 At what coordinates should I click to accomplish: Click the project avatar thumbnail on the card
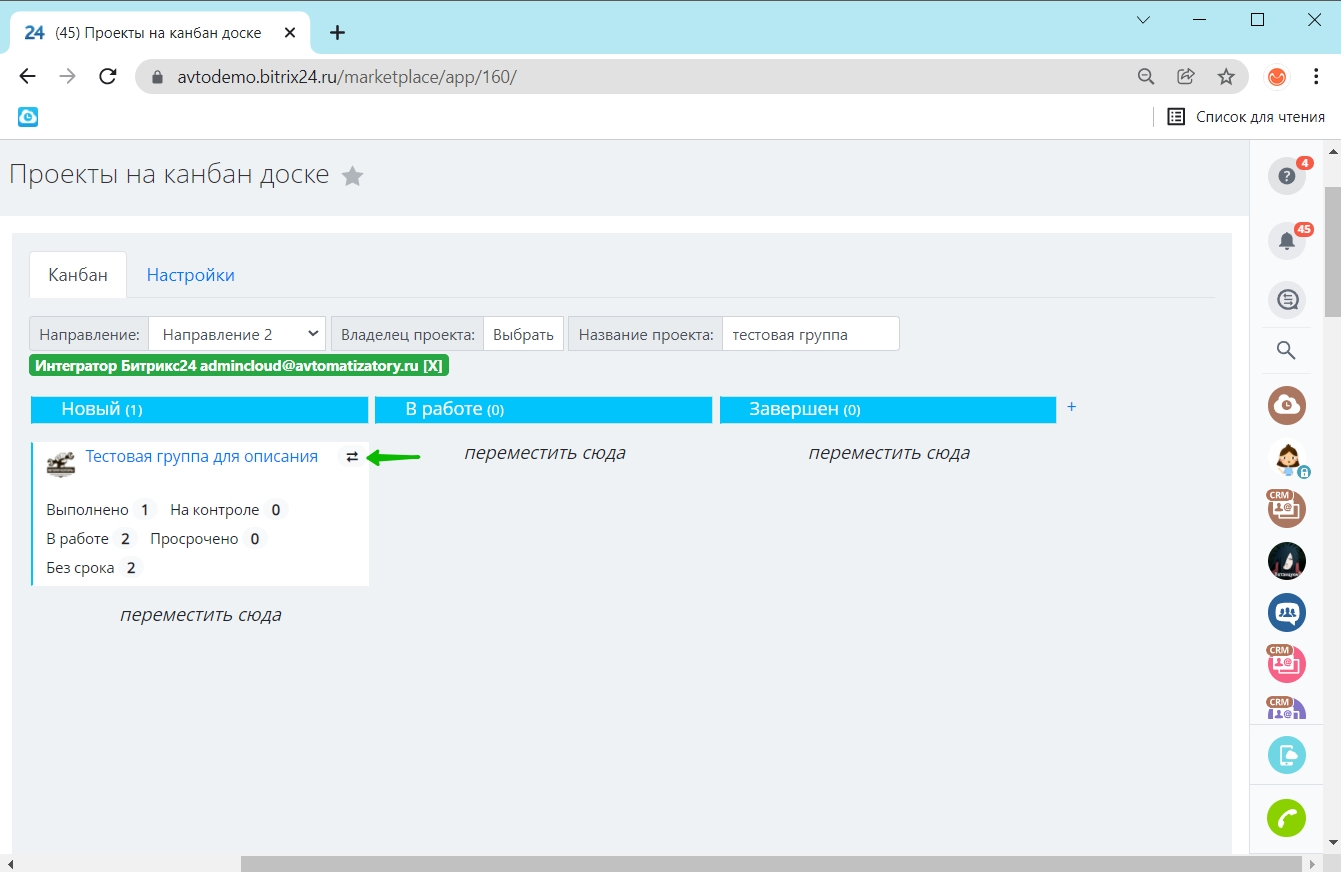61,463
